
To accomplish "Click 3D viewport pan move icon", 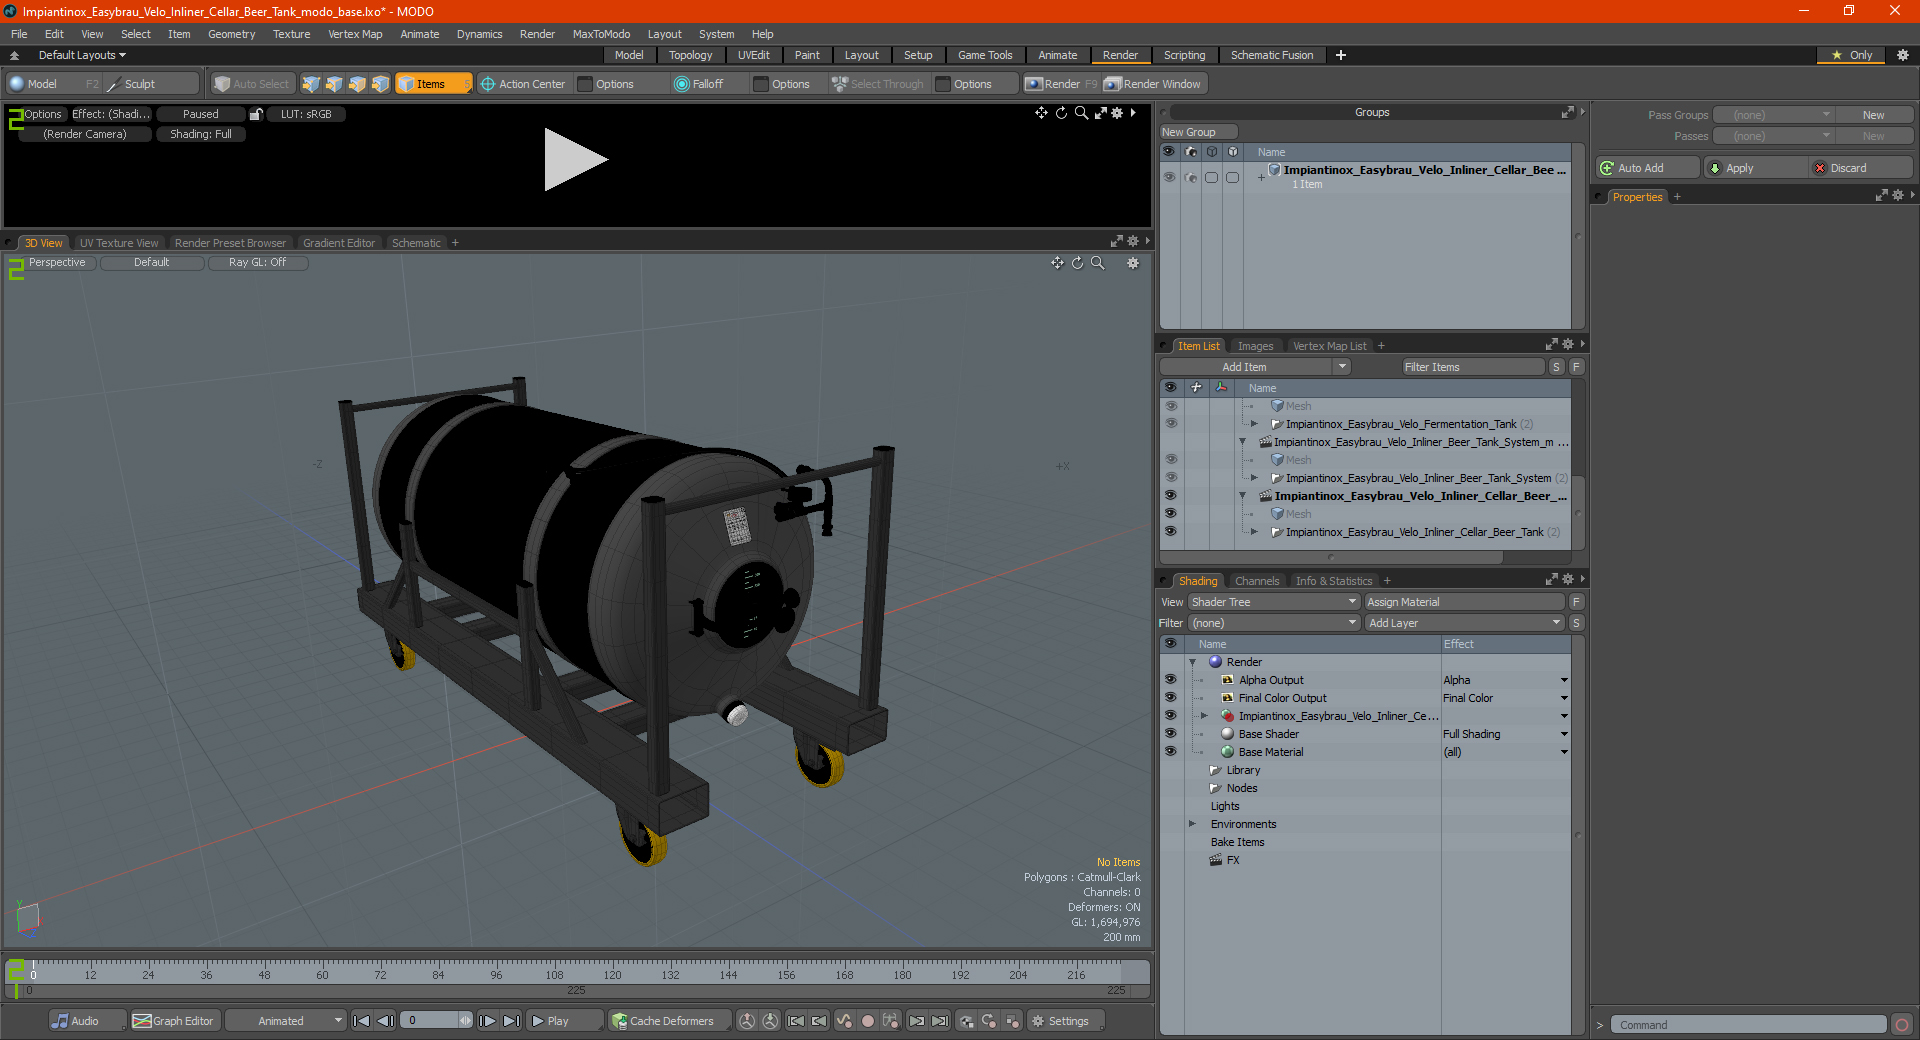I will point(1057,263).
